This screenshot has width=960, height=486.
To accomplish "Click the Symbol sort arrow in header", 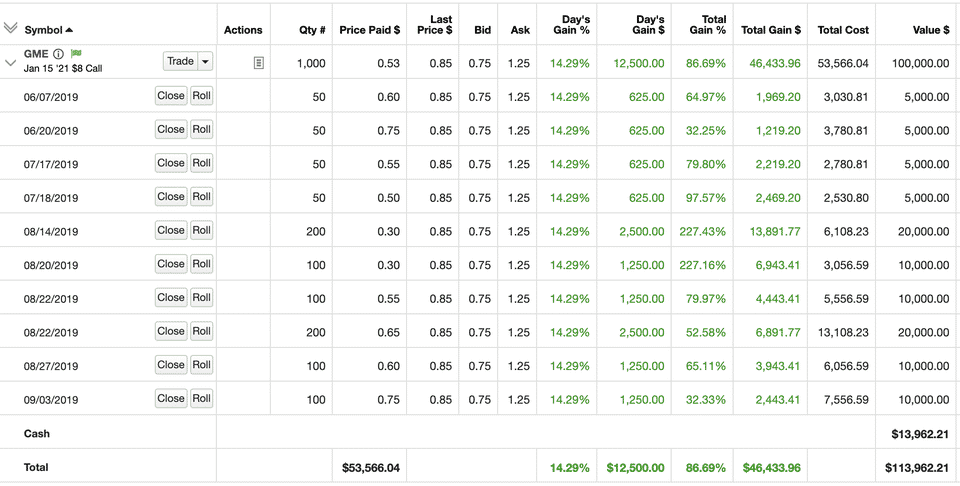I will 69,30.
